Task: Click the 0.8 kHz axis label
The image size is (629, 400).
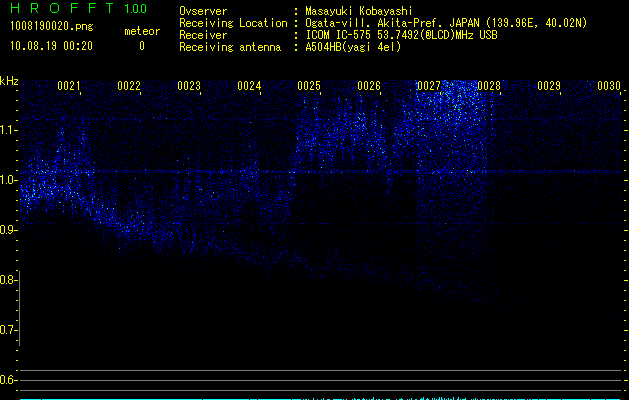Action: [x=8, y=280]
